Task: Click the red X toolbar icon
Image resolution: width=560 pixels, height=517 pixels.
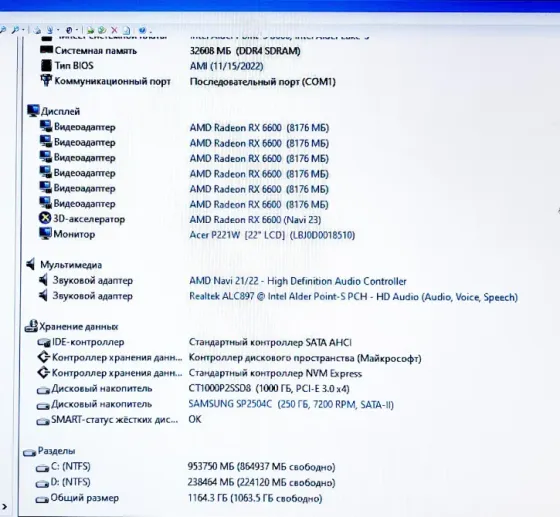Action: pyautogui.click(x=114, y=30)
